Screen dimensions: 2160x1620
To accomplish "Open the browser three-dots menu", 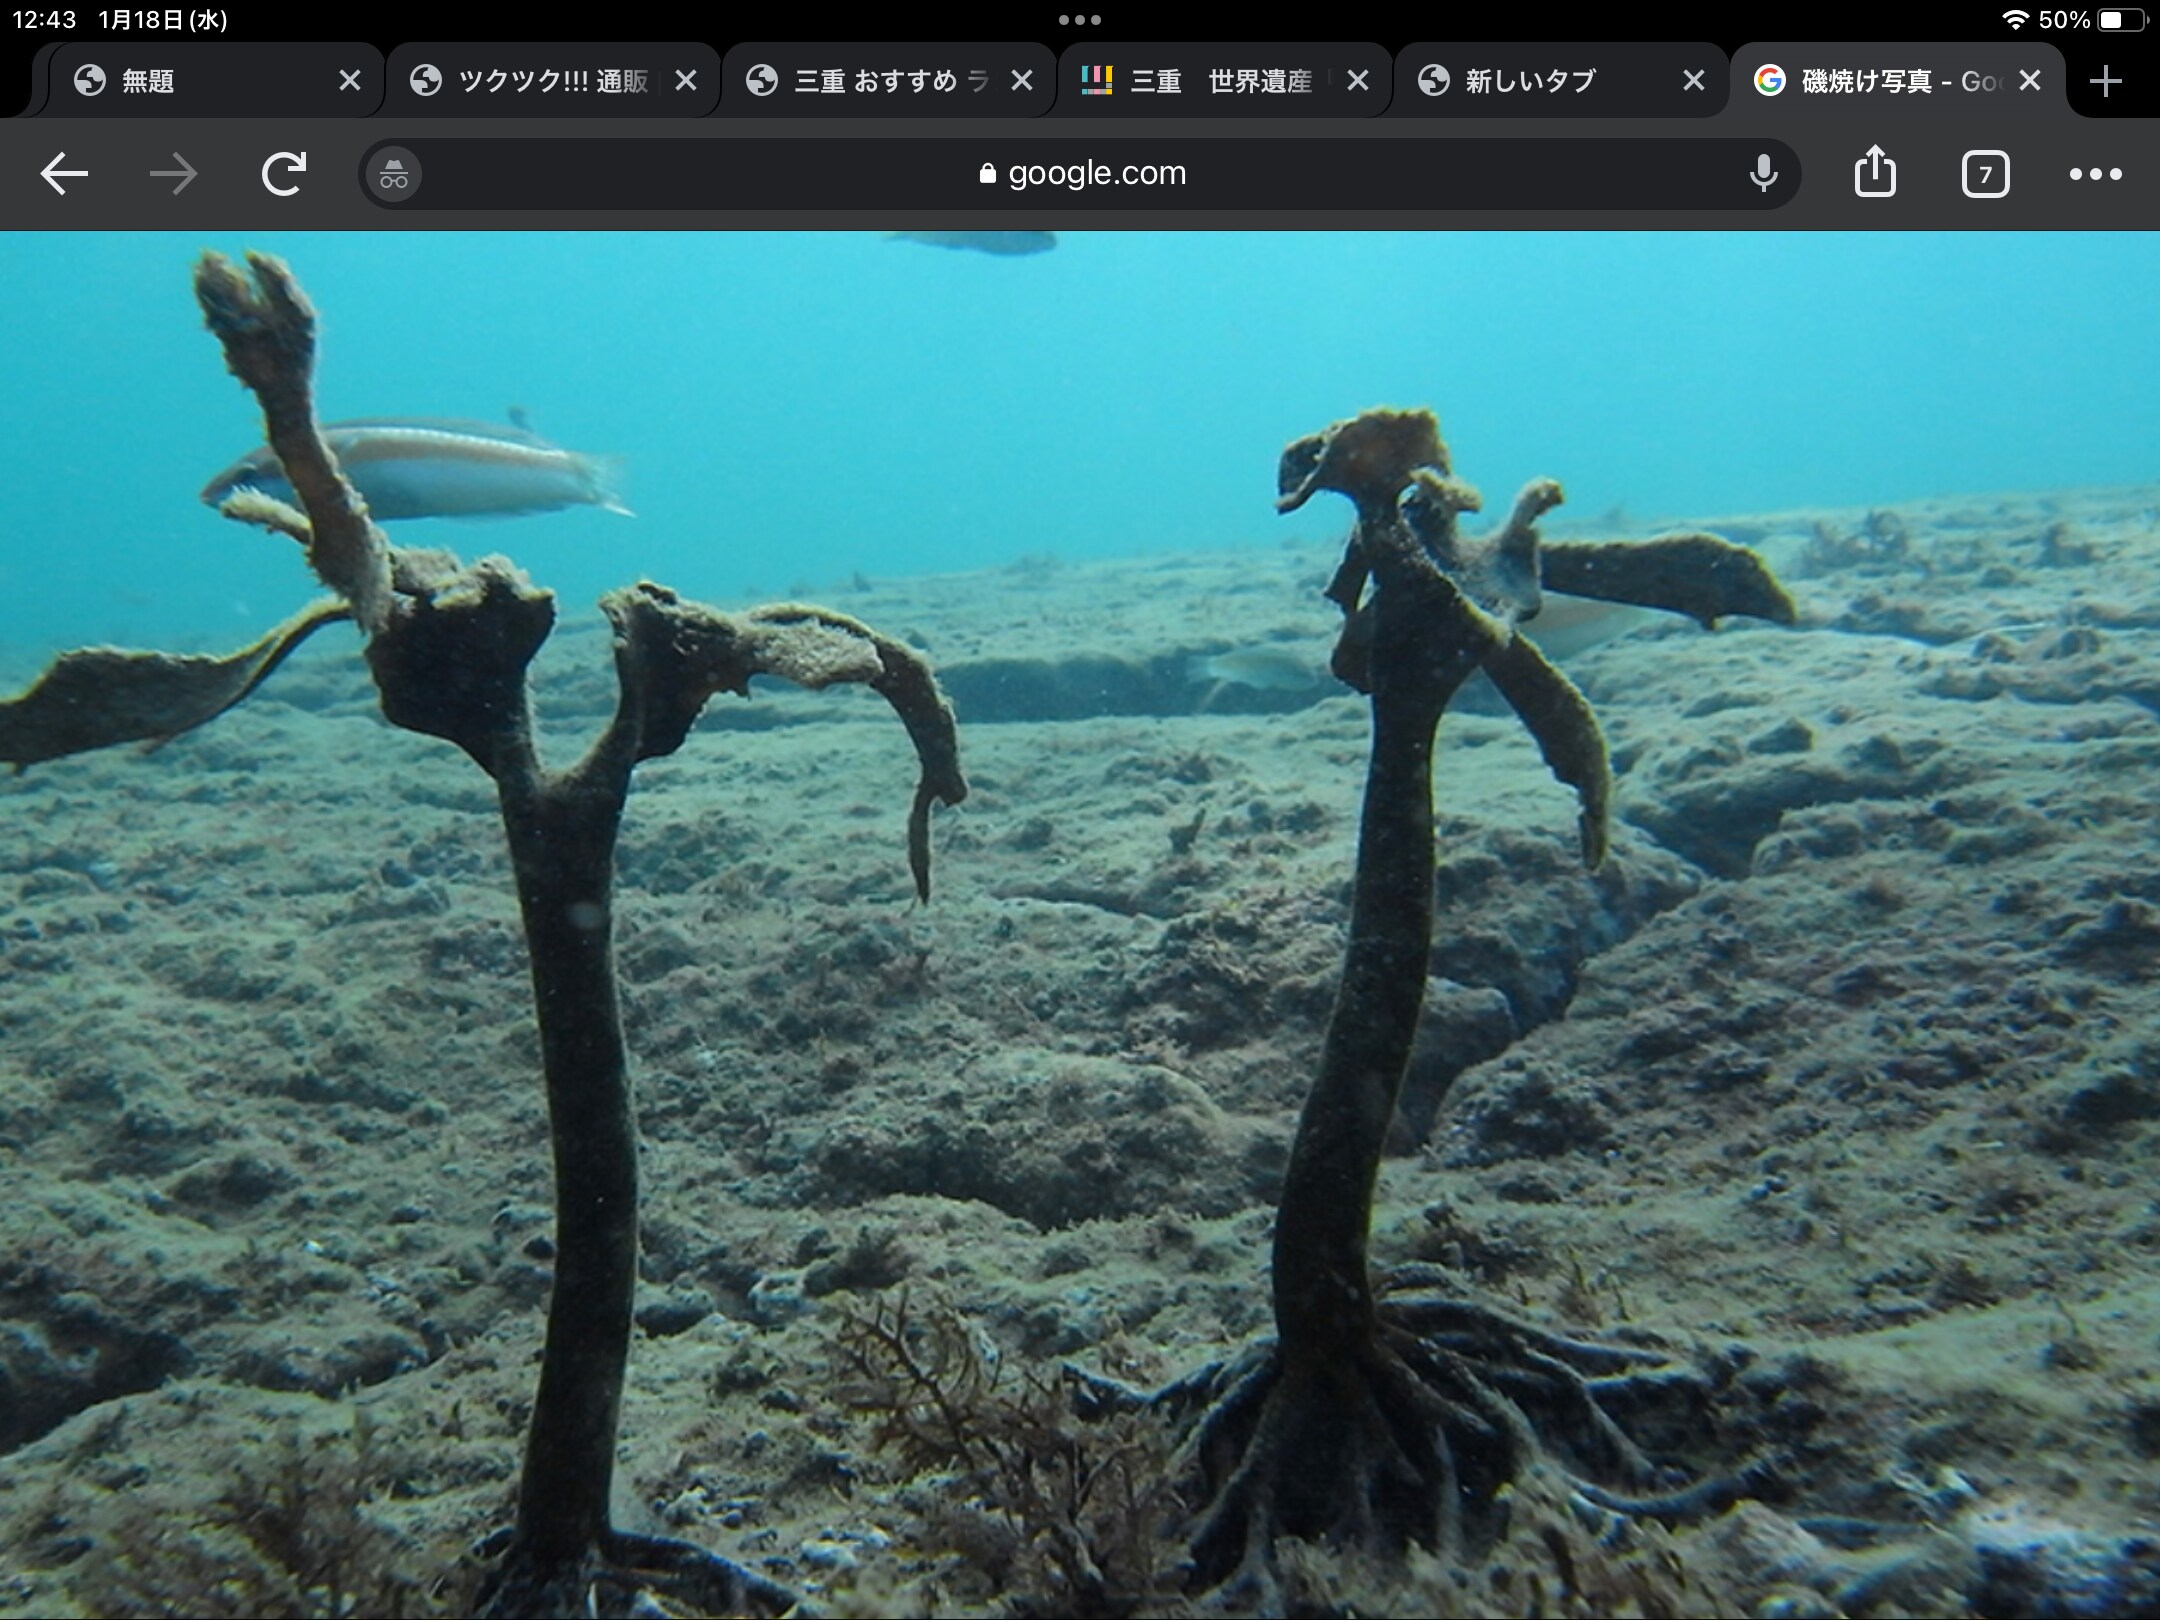I will 2095,174.
